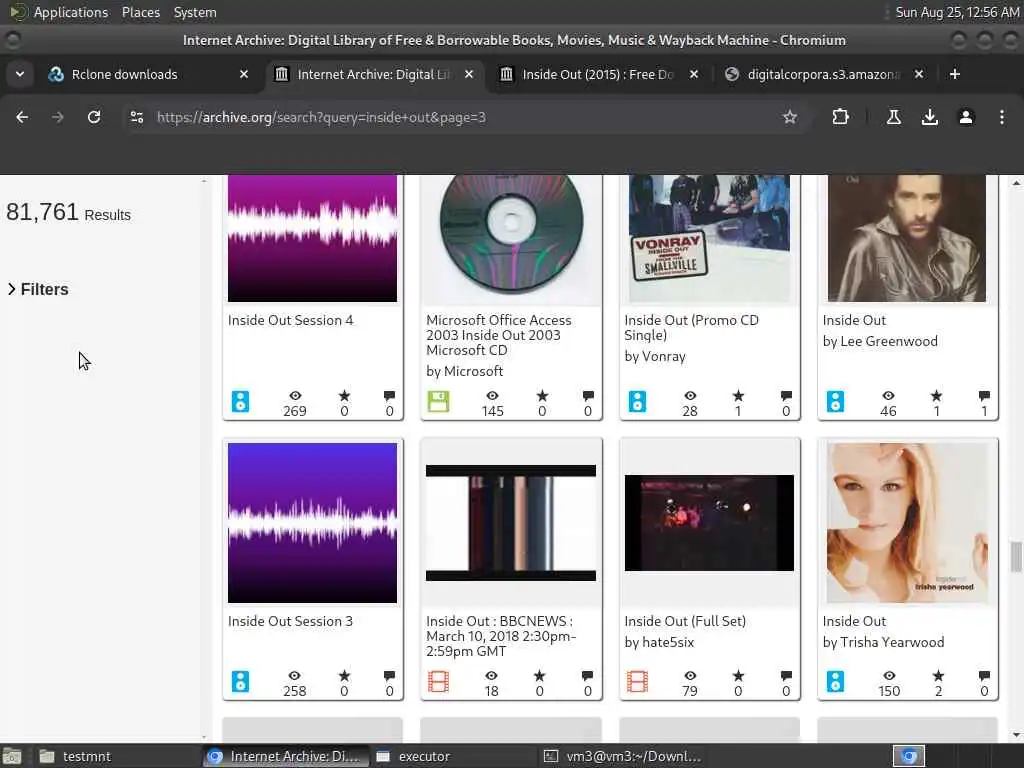Open the Inside Out Session 3 title

pyautogui.click(x=290, y=621)
